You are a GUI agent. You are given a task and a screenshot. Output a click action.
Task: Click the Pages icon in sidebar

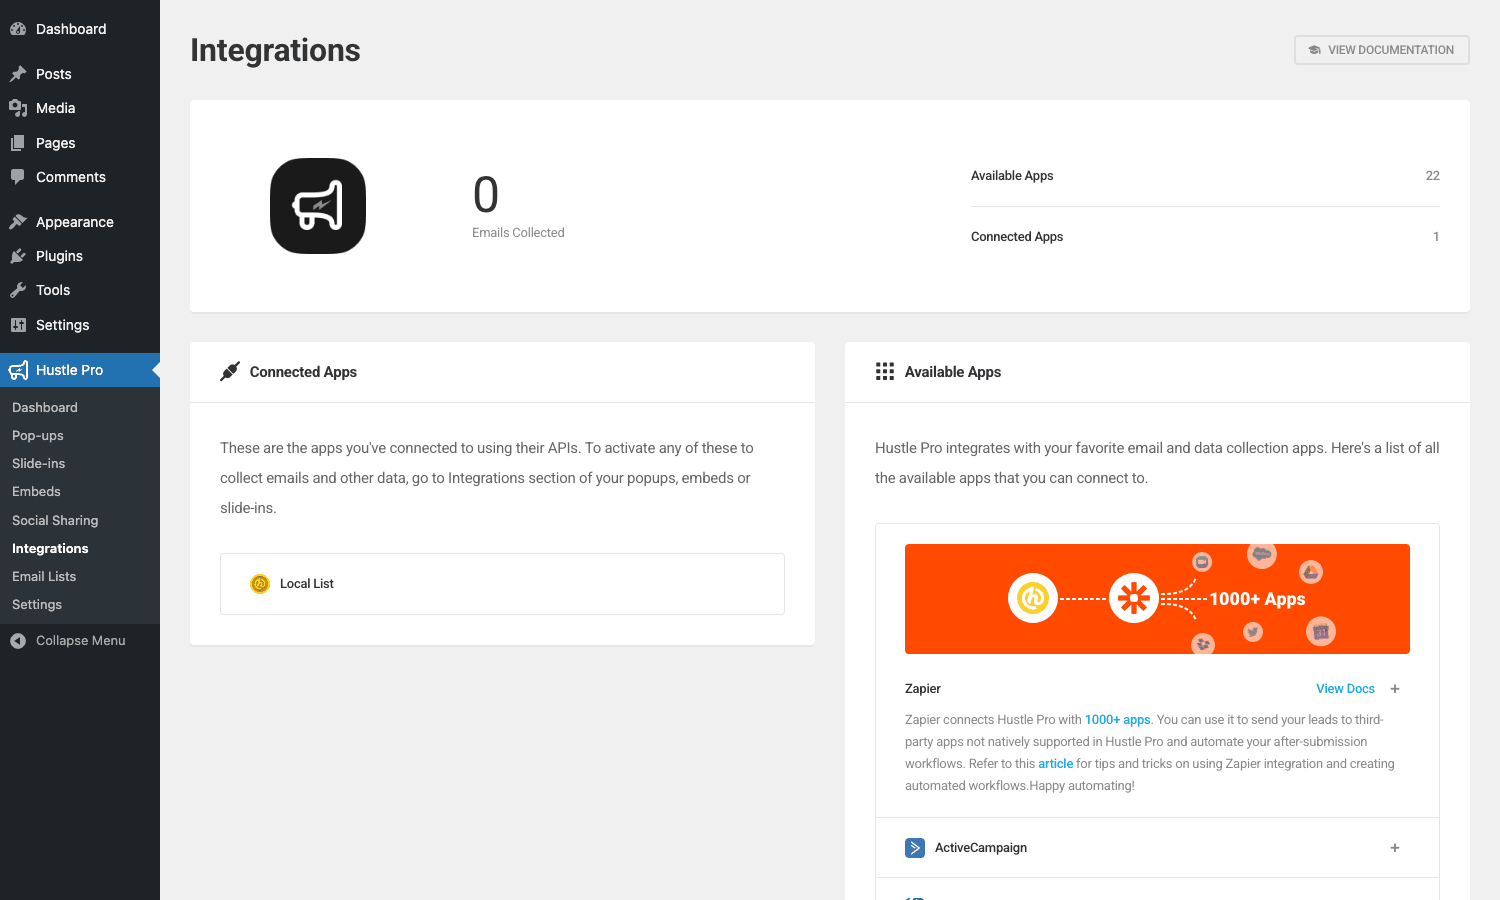[18, 143]
